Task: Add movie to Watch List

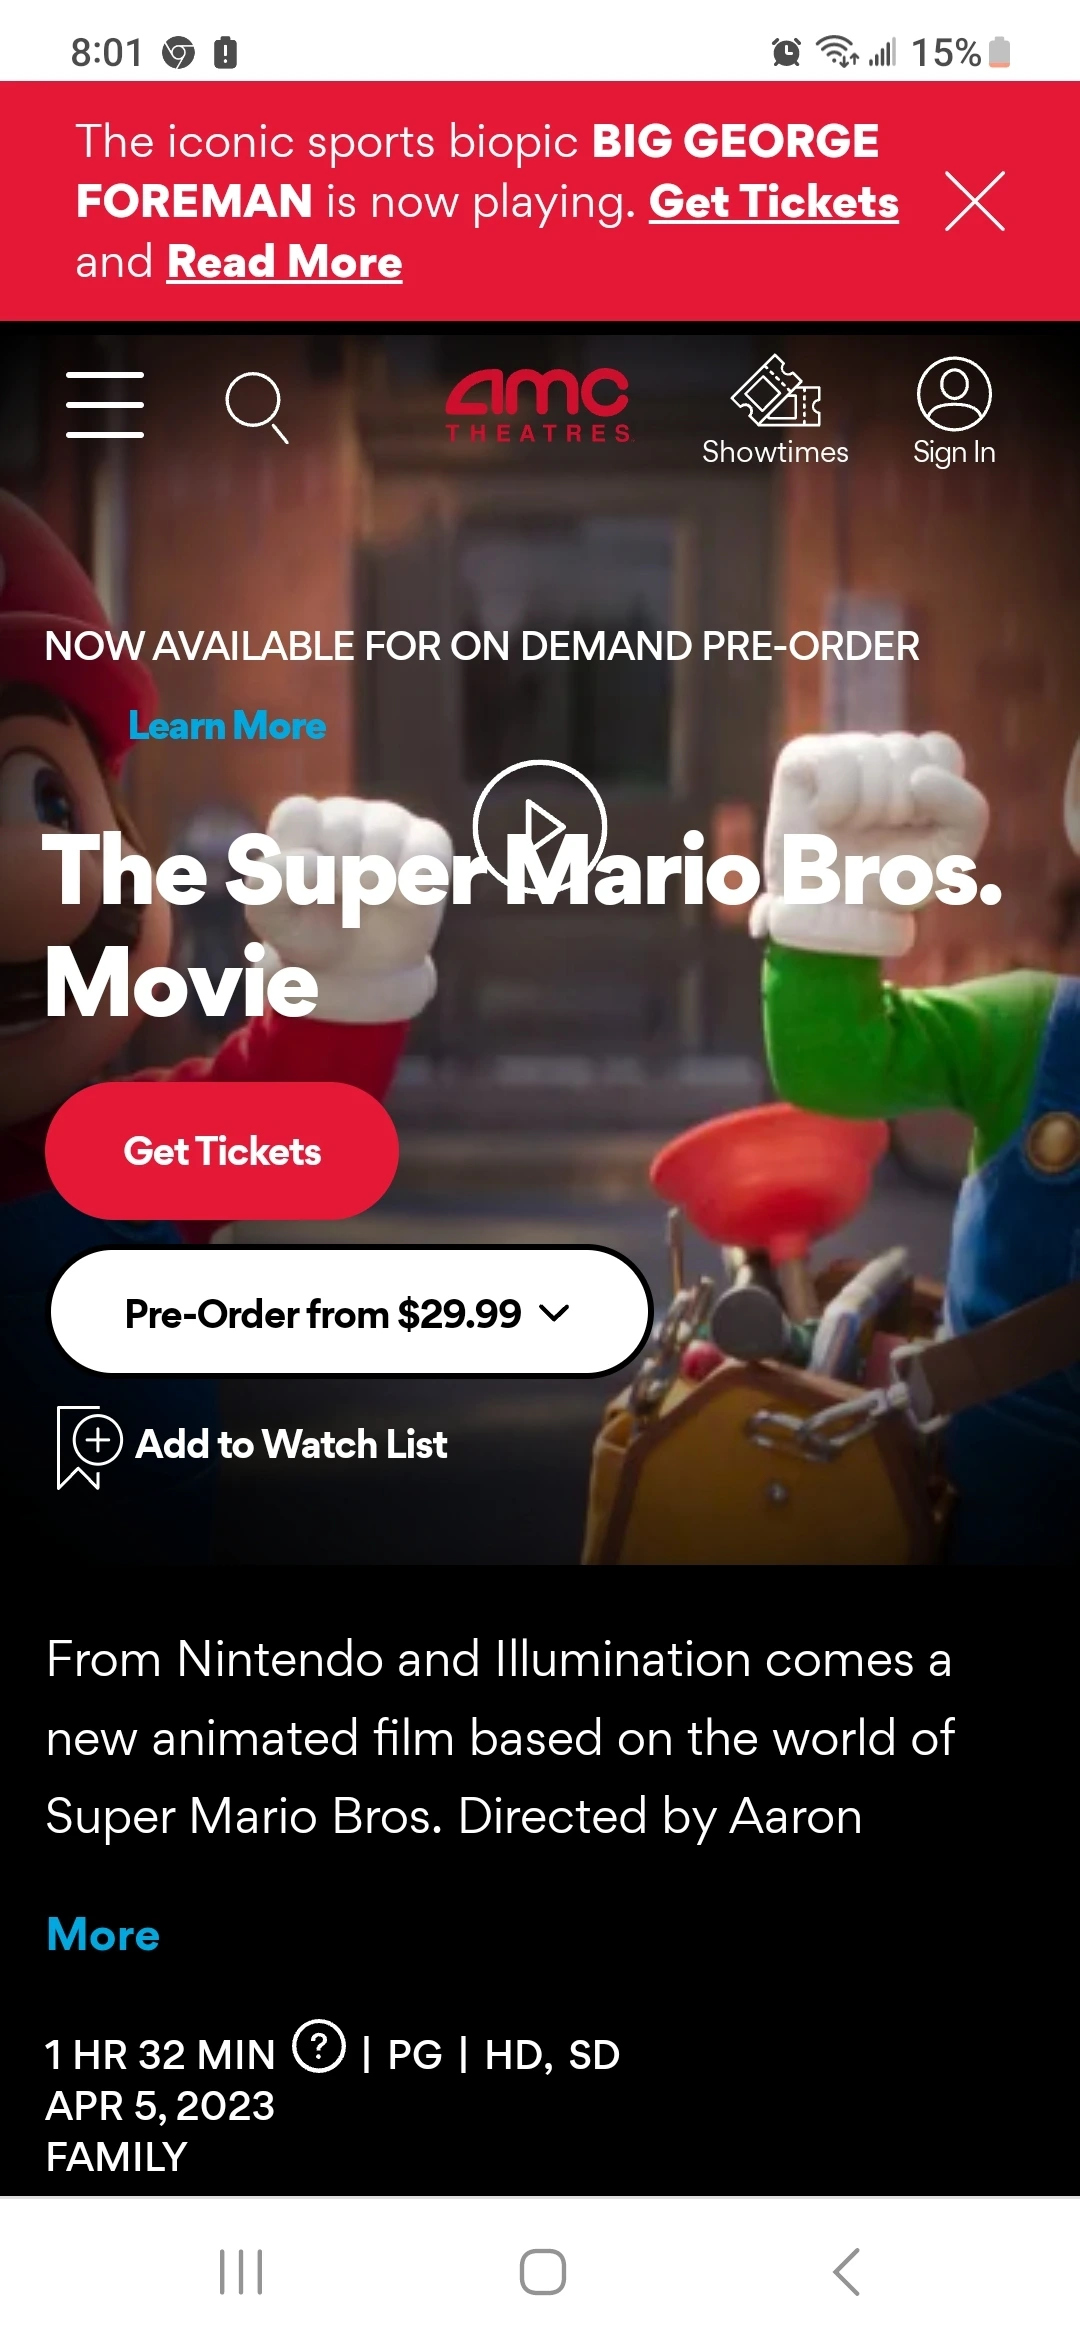Action: [252, 1445]
